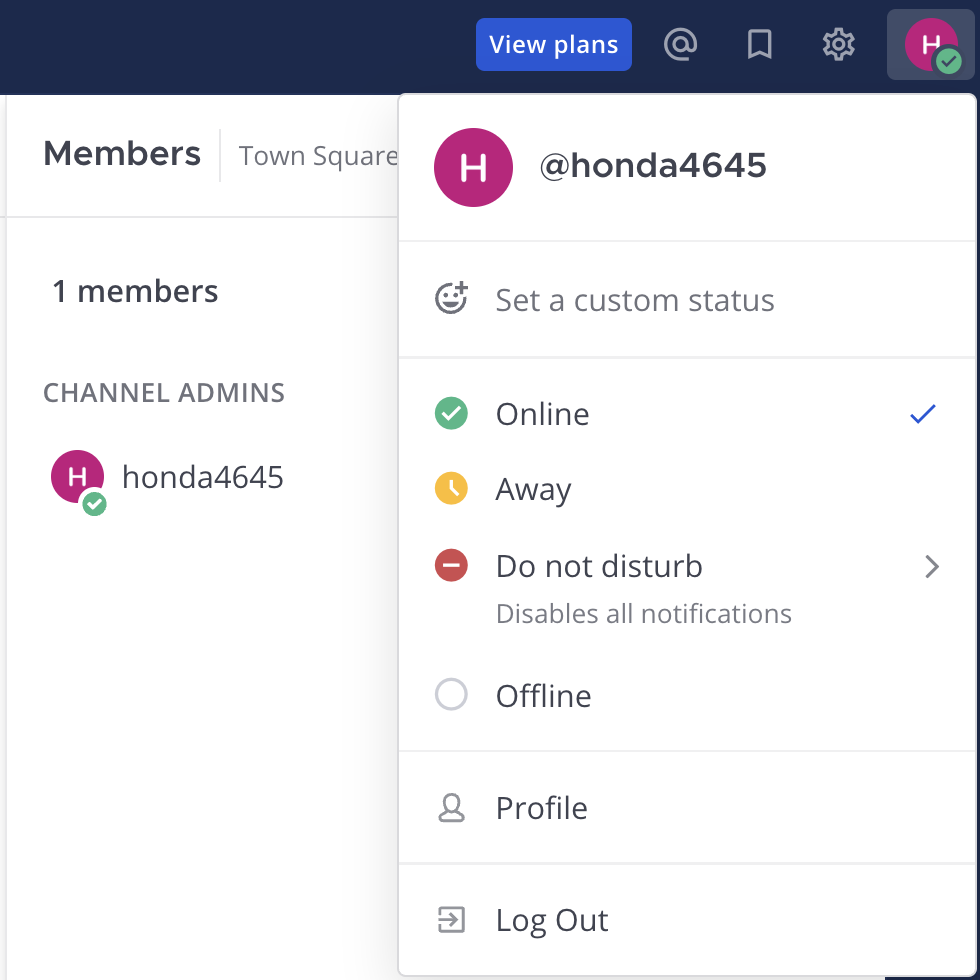980x980 pixels.
Task: Expand Do not disturb options via the chevron
Action: 932,566
